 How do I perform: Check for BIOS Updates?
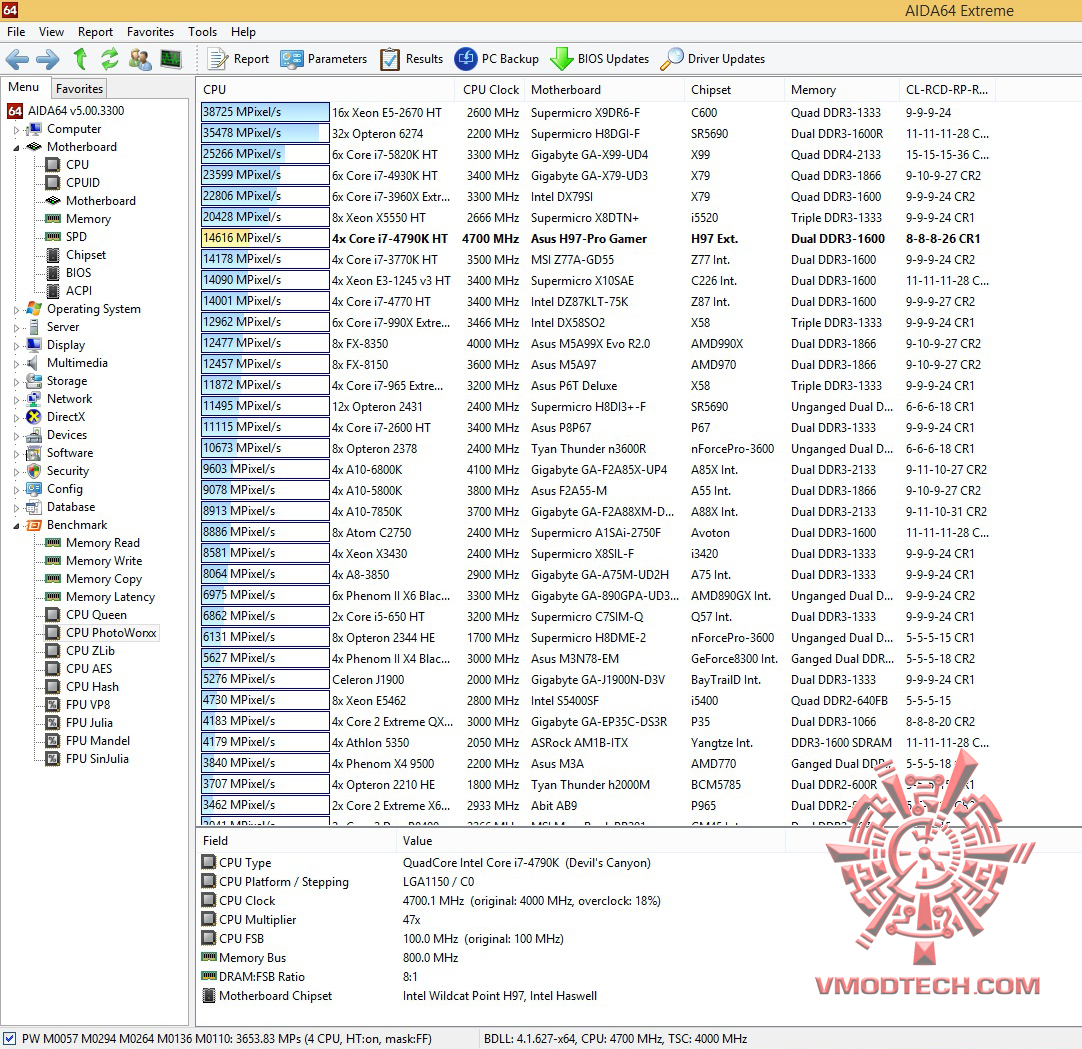point(600,59)
